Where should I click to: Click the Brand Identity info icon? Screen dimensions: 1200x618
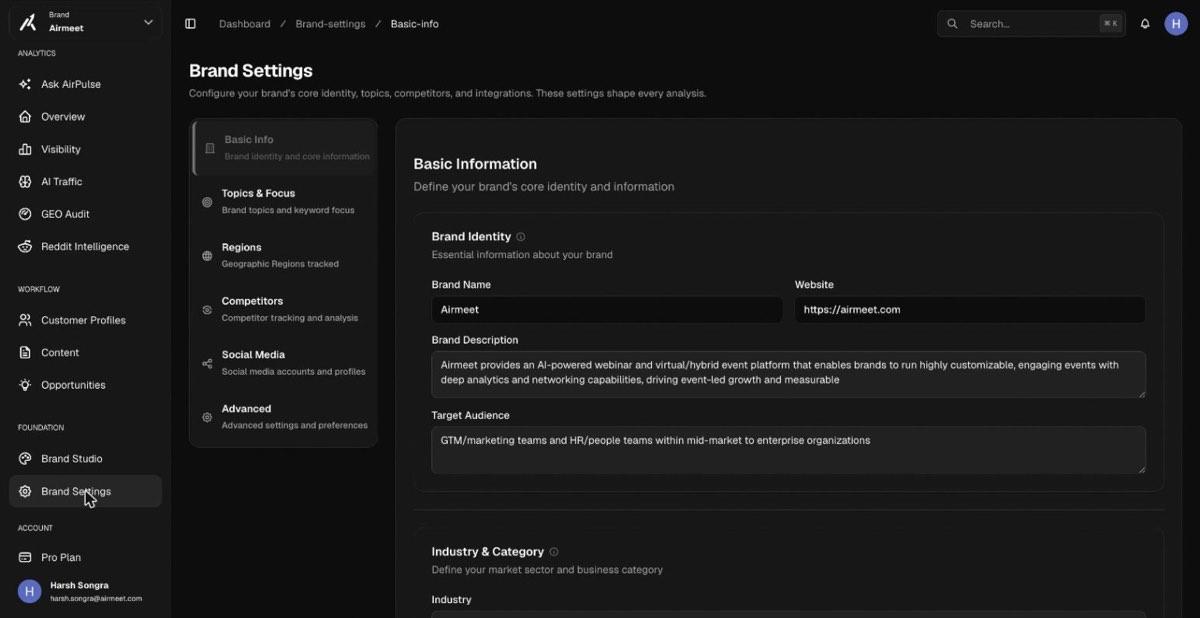coord(520,237)
